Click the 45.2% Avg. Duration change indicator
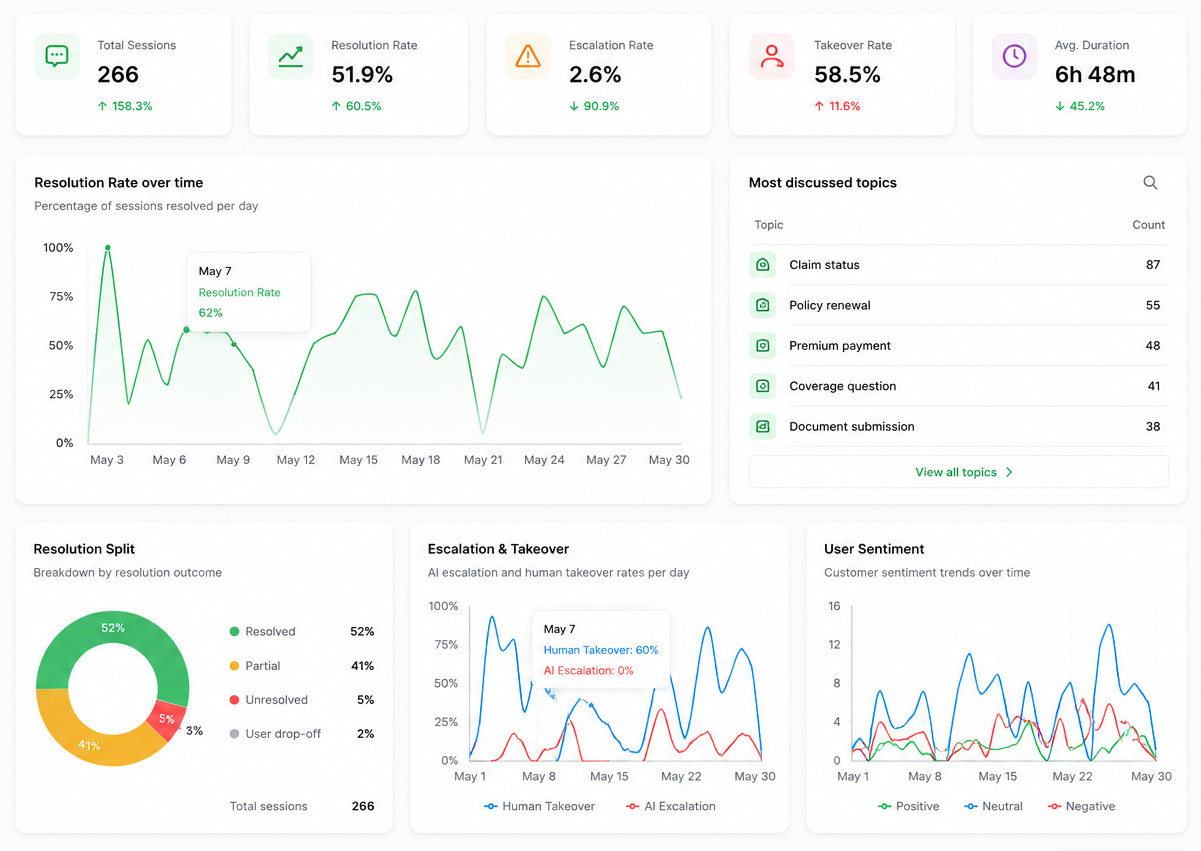Viewport: 1201px width, 851px height. 1080,106
